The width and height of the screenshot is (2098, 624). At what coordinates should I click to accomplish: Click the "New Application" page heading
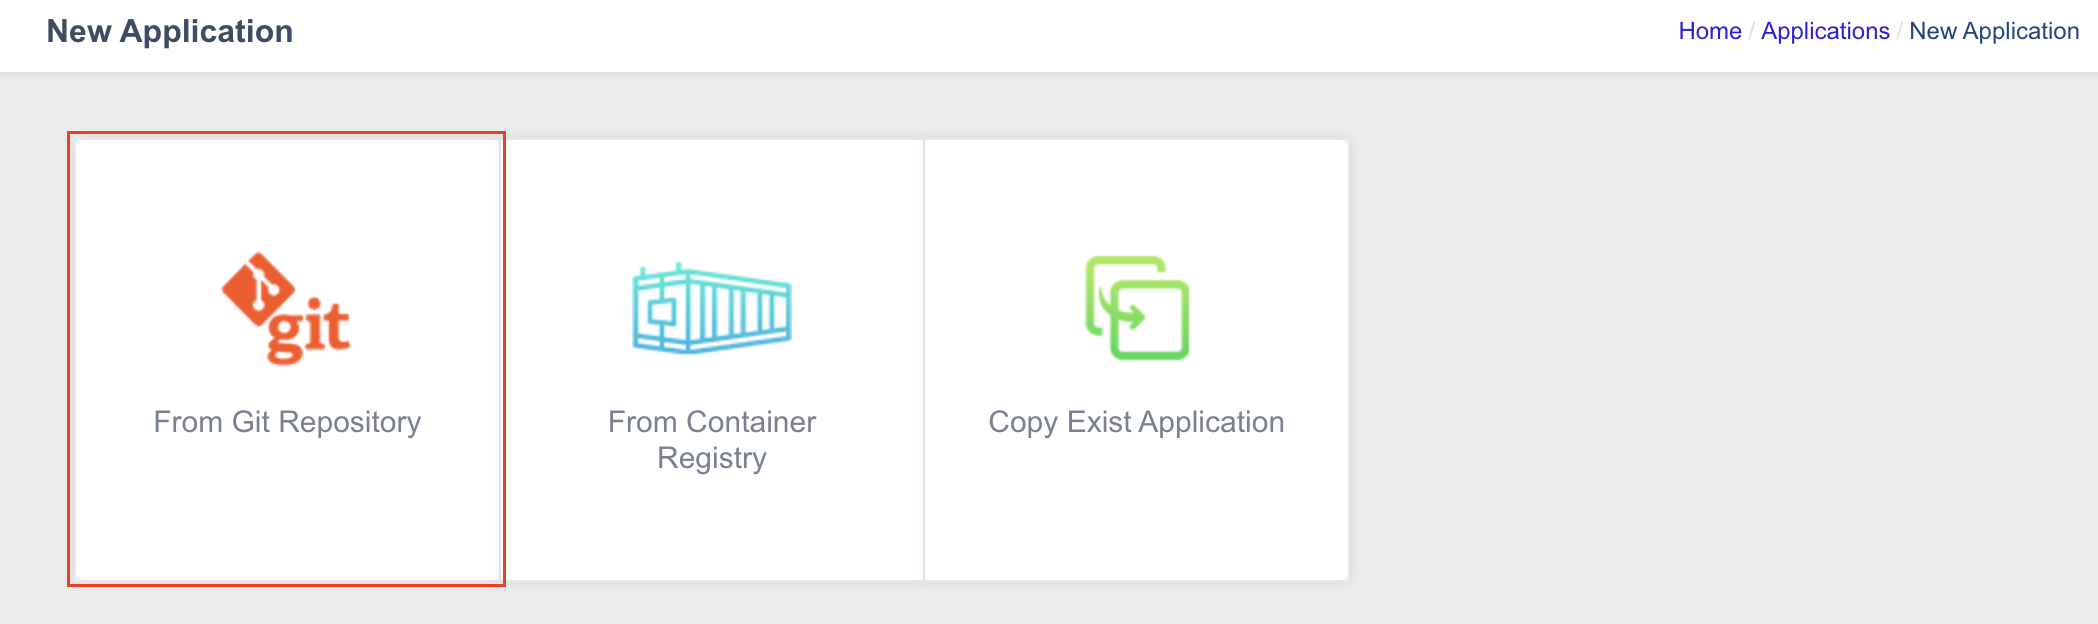pos(170,31)
